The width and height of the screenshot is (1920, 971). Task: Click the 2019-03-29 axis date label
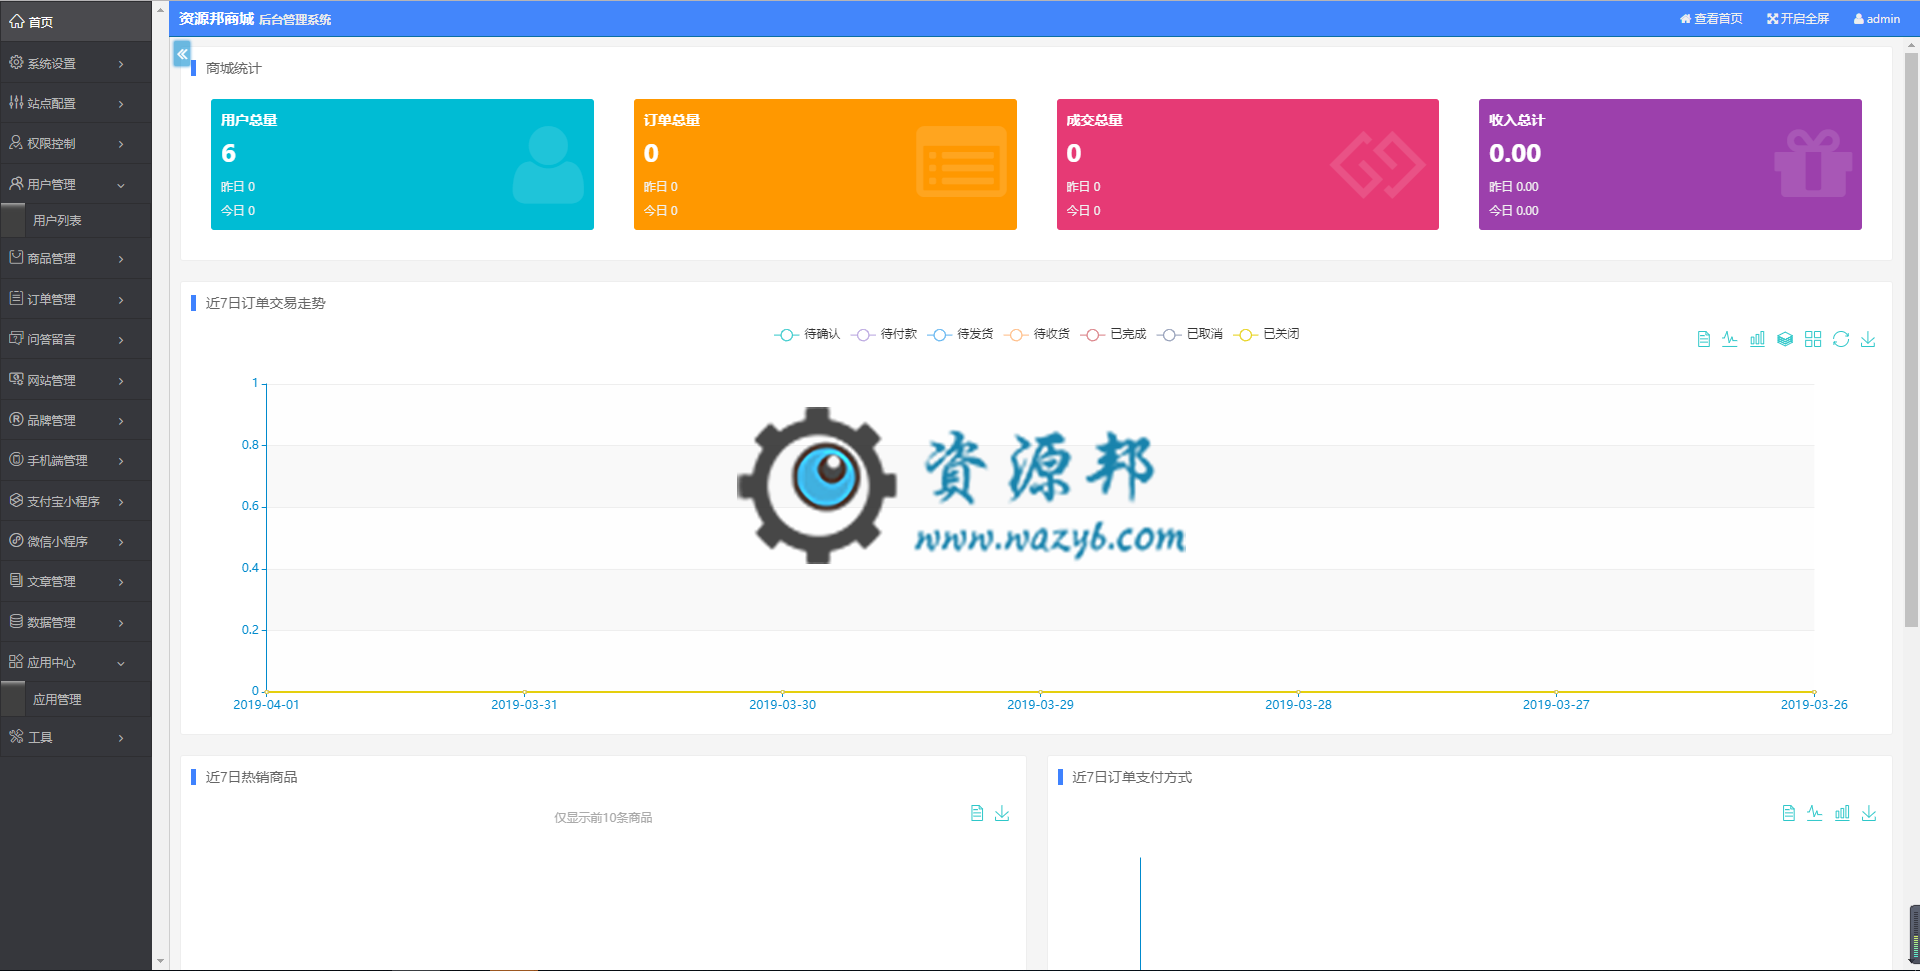[1040, 705]
